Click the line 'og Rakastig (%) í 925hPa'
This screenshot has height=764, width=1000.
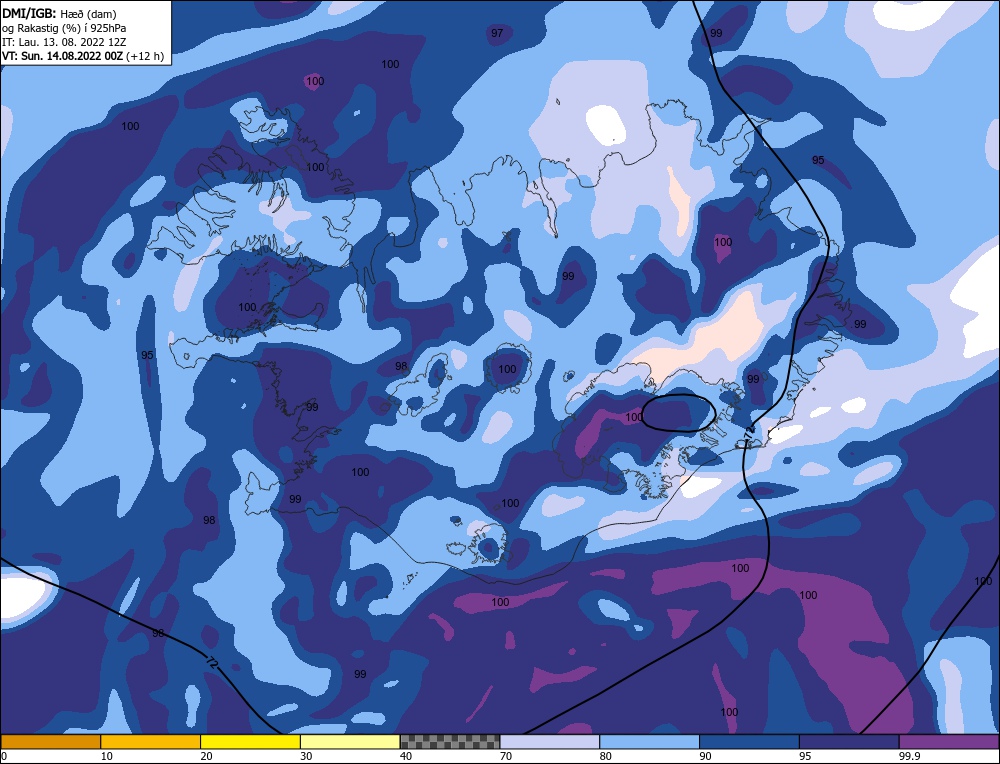pos(64,28)
